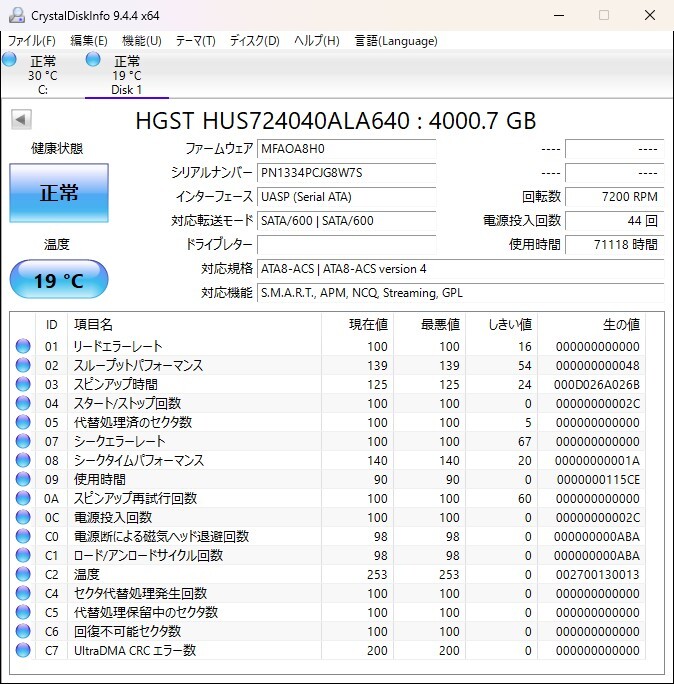Open the 編集(E) menu
The width and height of the screenshot is (674, 684).
coord(89,41)
